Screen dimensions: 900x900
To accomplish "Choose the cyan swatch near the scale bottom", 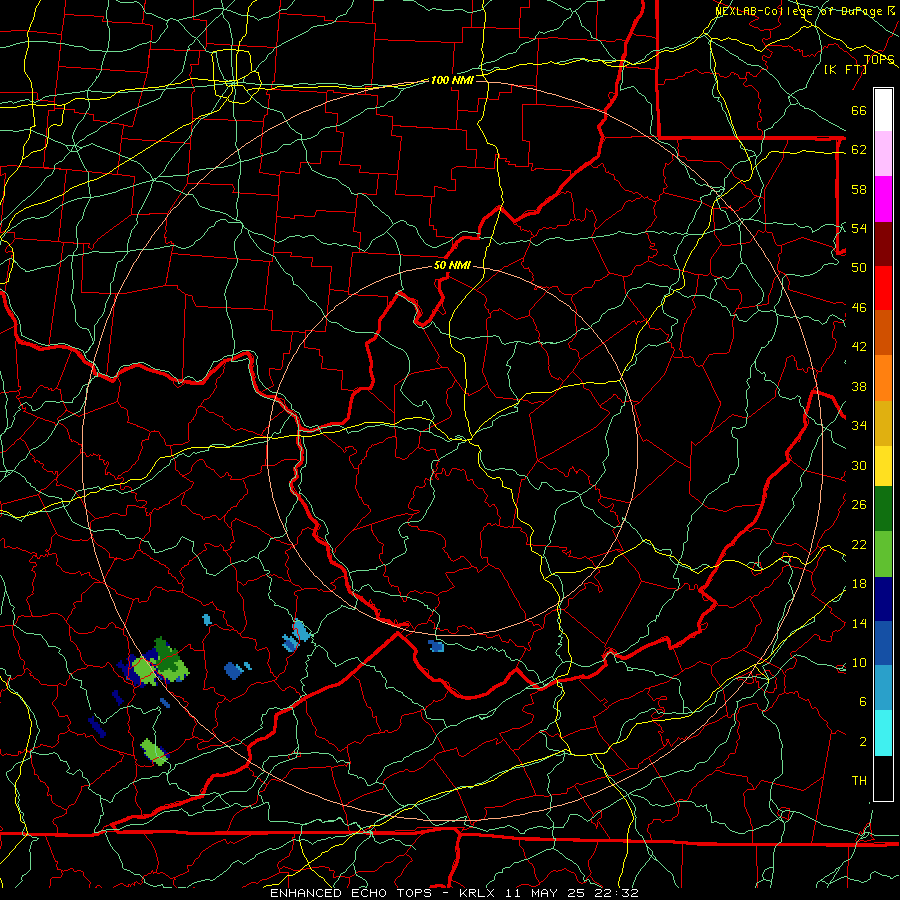I will [883, 732].
